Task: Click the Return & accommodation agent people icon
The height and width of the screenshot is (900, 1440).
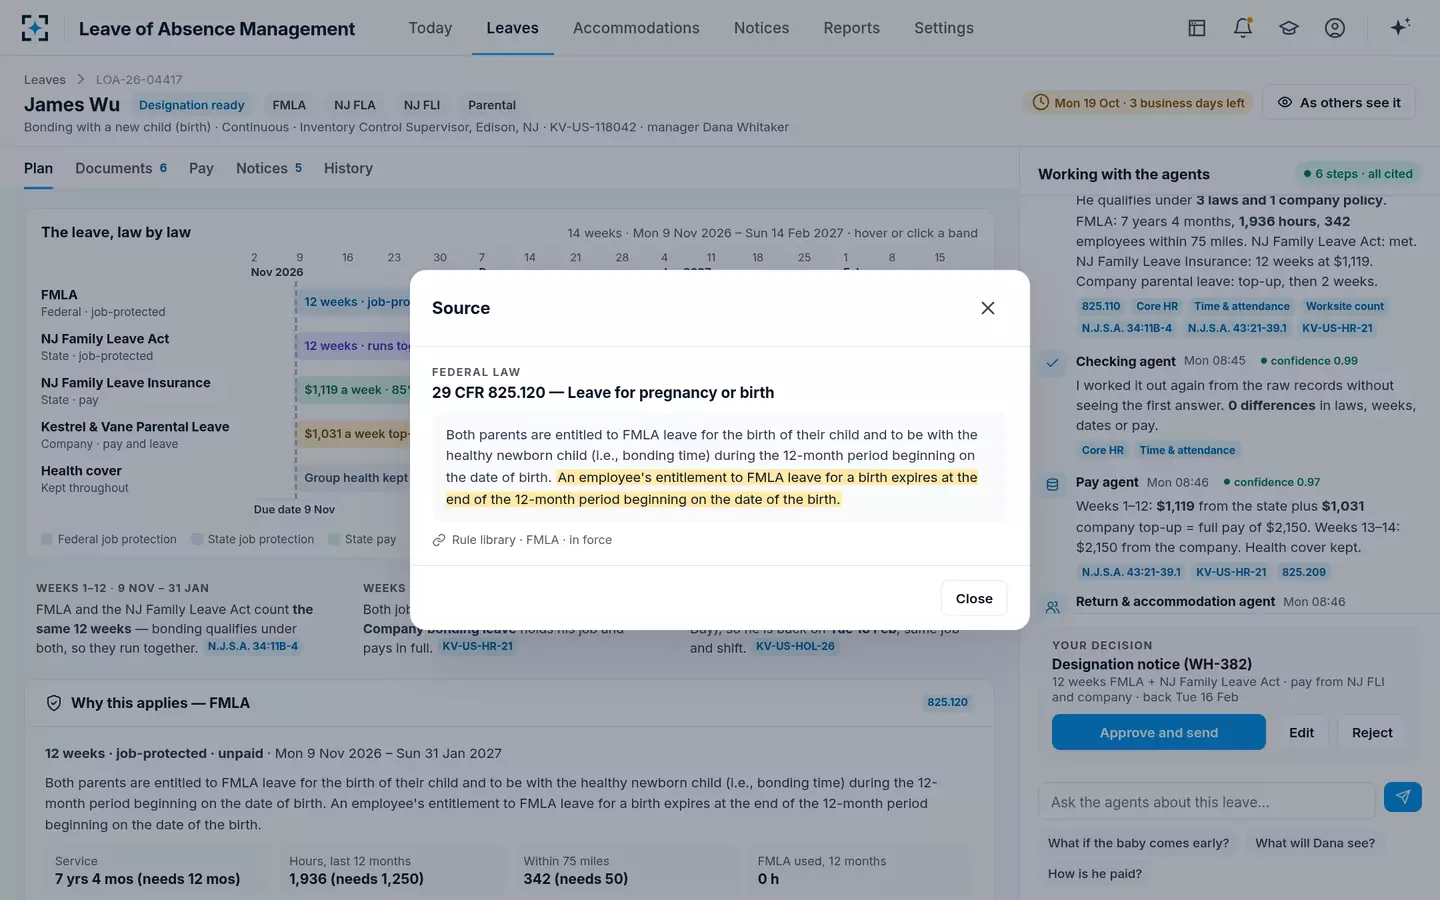Action: pyautogui.click(x=1052, y=607)
